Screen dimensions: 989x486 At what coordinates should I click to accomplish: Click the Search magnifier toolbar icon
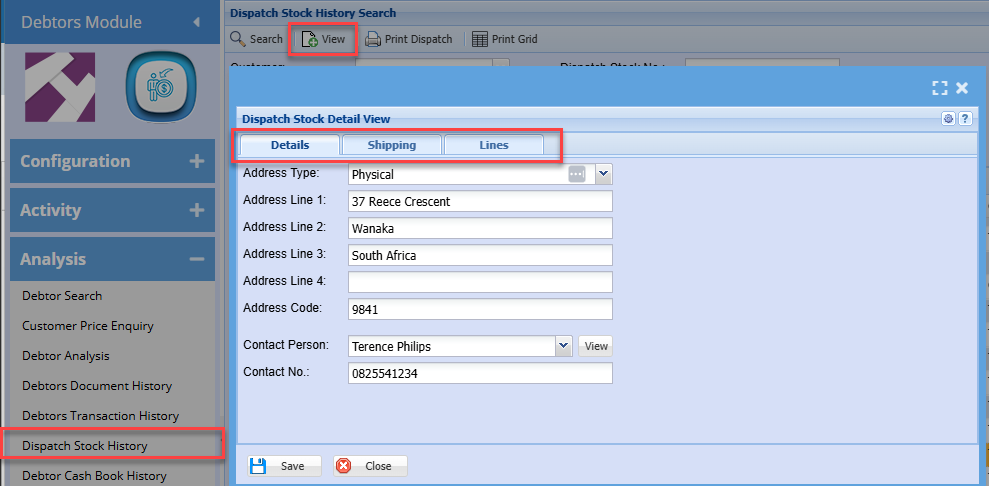[x=238, y=39]
